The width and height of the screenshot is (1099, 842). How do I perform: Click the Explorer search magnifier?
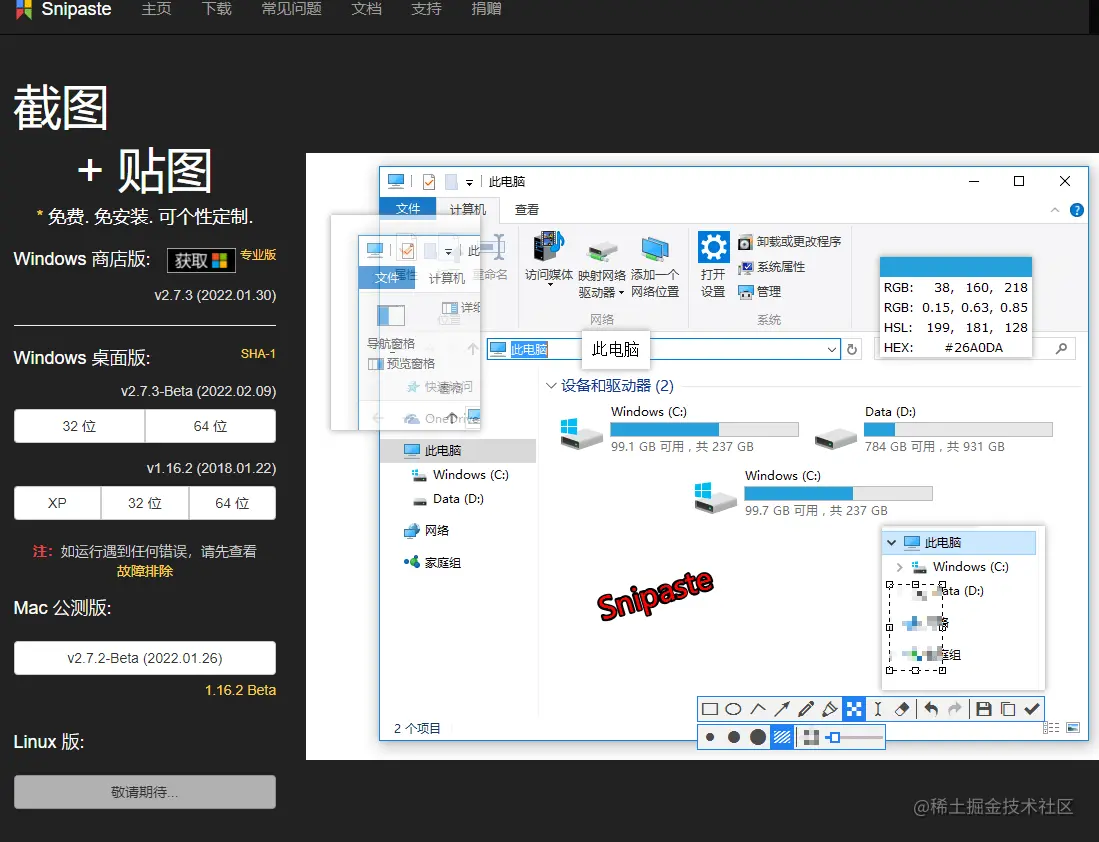(1062, 348)
